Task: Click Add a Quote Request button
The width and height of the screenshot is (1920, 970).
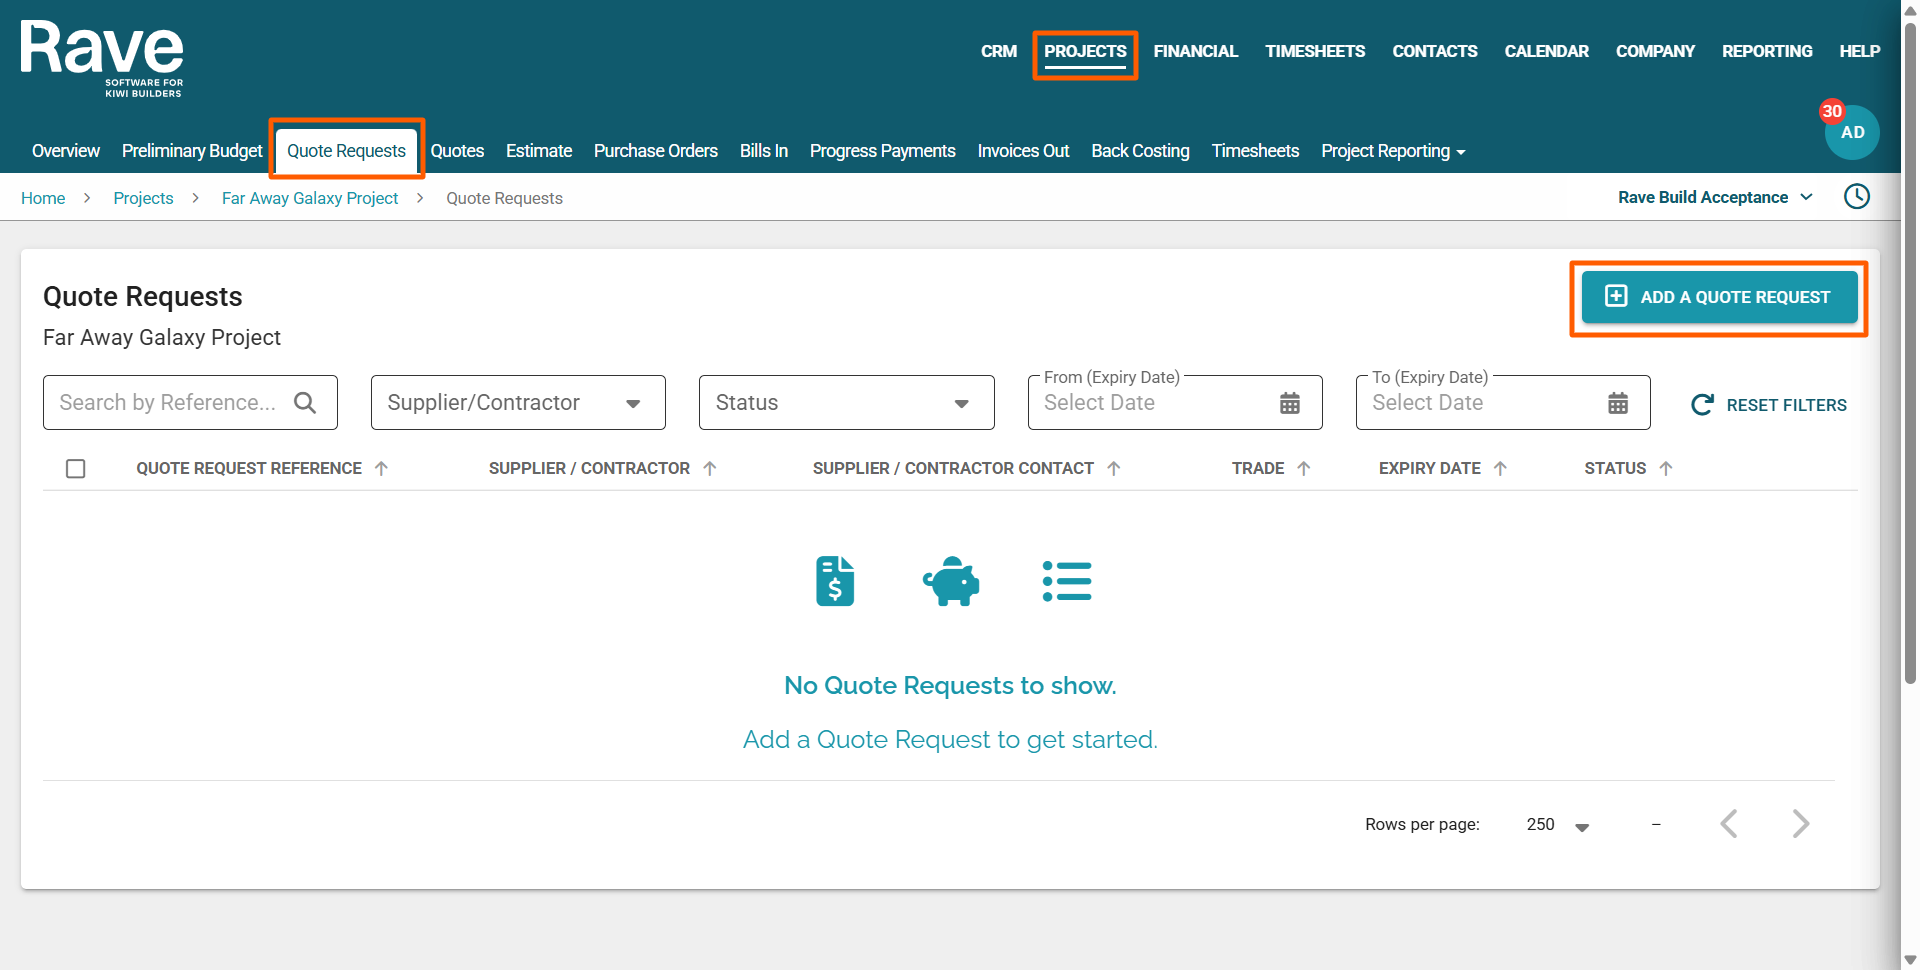Action: 1718,297
